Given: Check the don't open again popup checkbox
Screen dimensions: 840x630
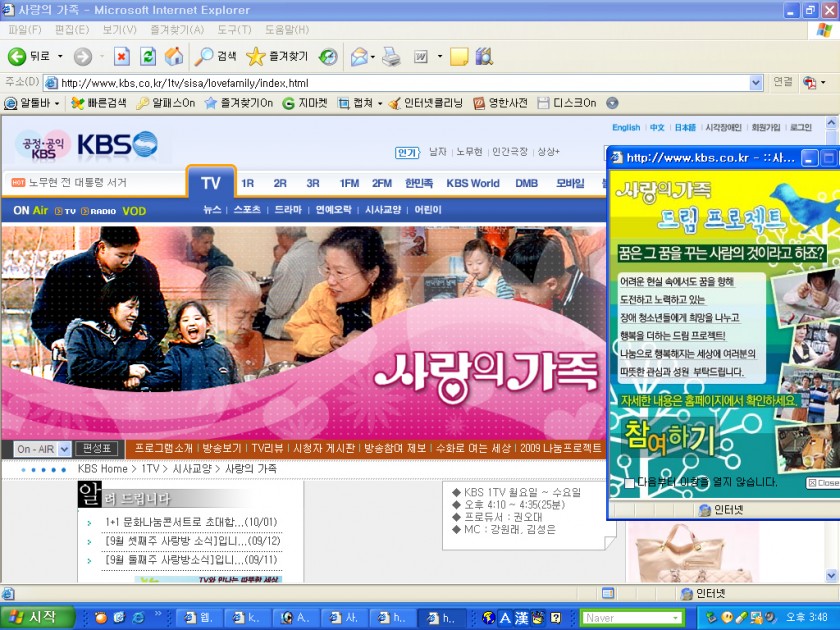Looking at the screenshot, I should (629, 483).
